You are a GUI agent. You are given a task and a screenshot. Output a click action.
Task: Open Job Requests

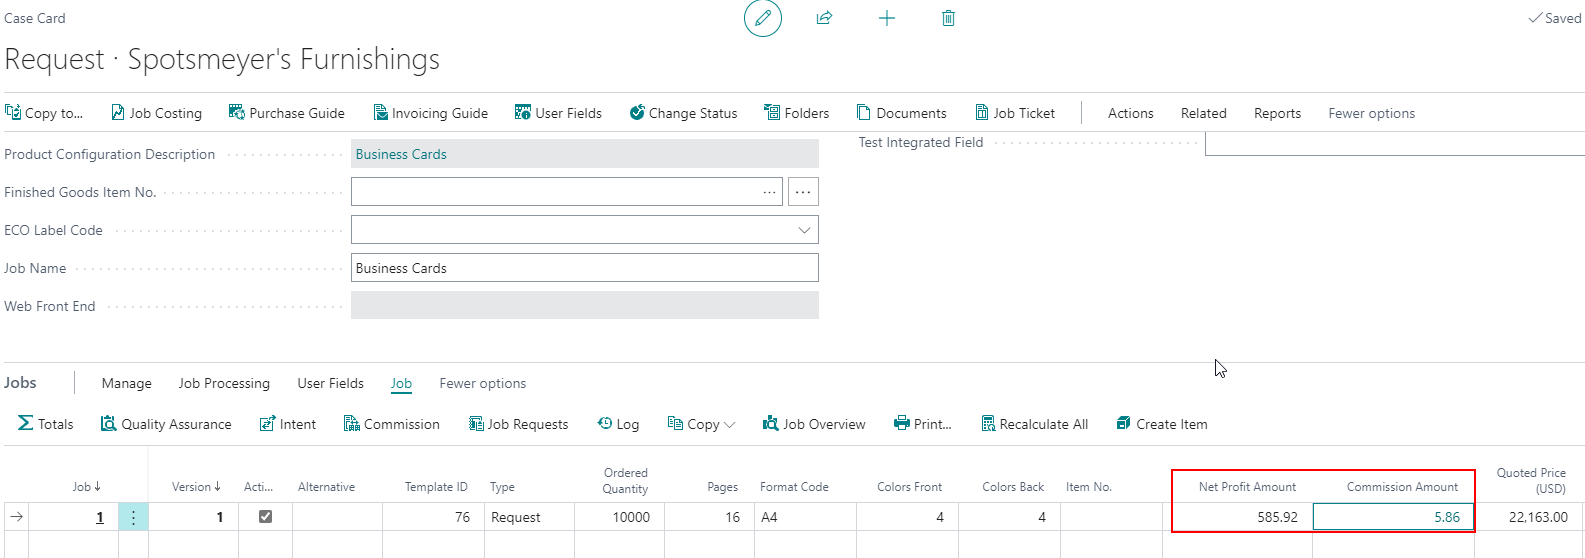pos(519,424)
